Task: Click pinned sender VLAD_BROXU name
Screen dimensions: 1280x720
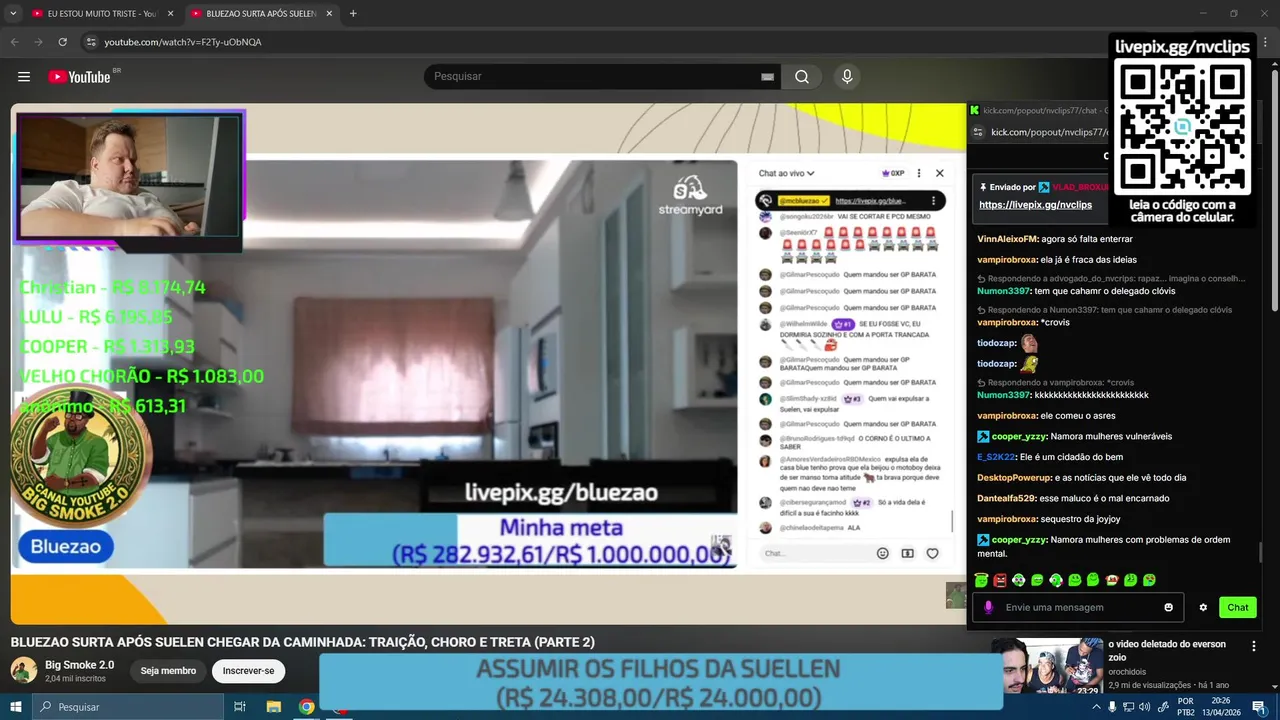Action: pyautogui.click(x=1080, y=187)
